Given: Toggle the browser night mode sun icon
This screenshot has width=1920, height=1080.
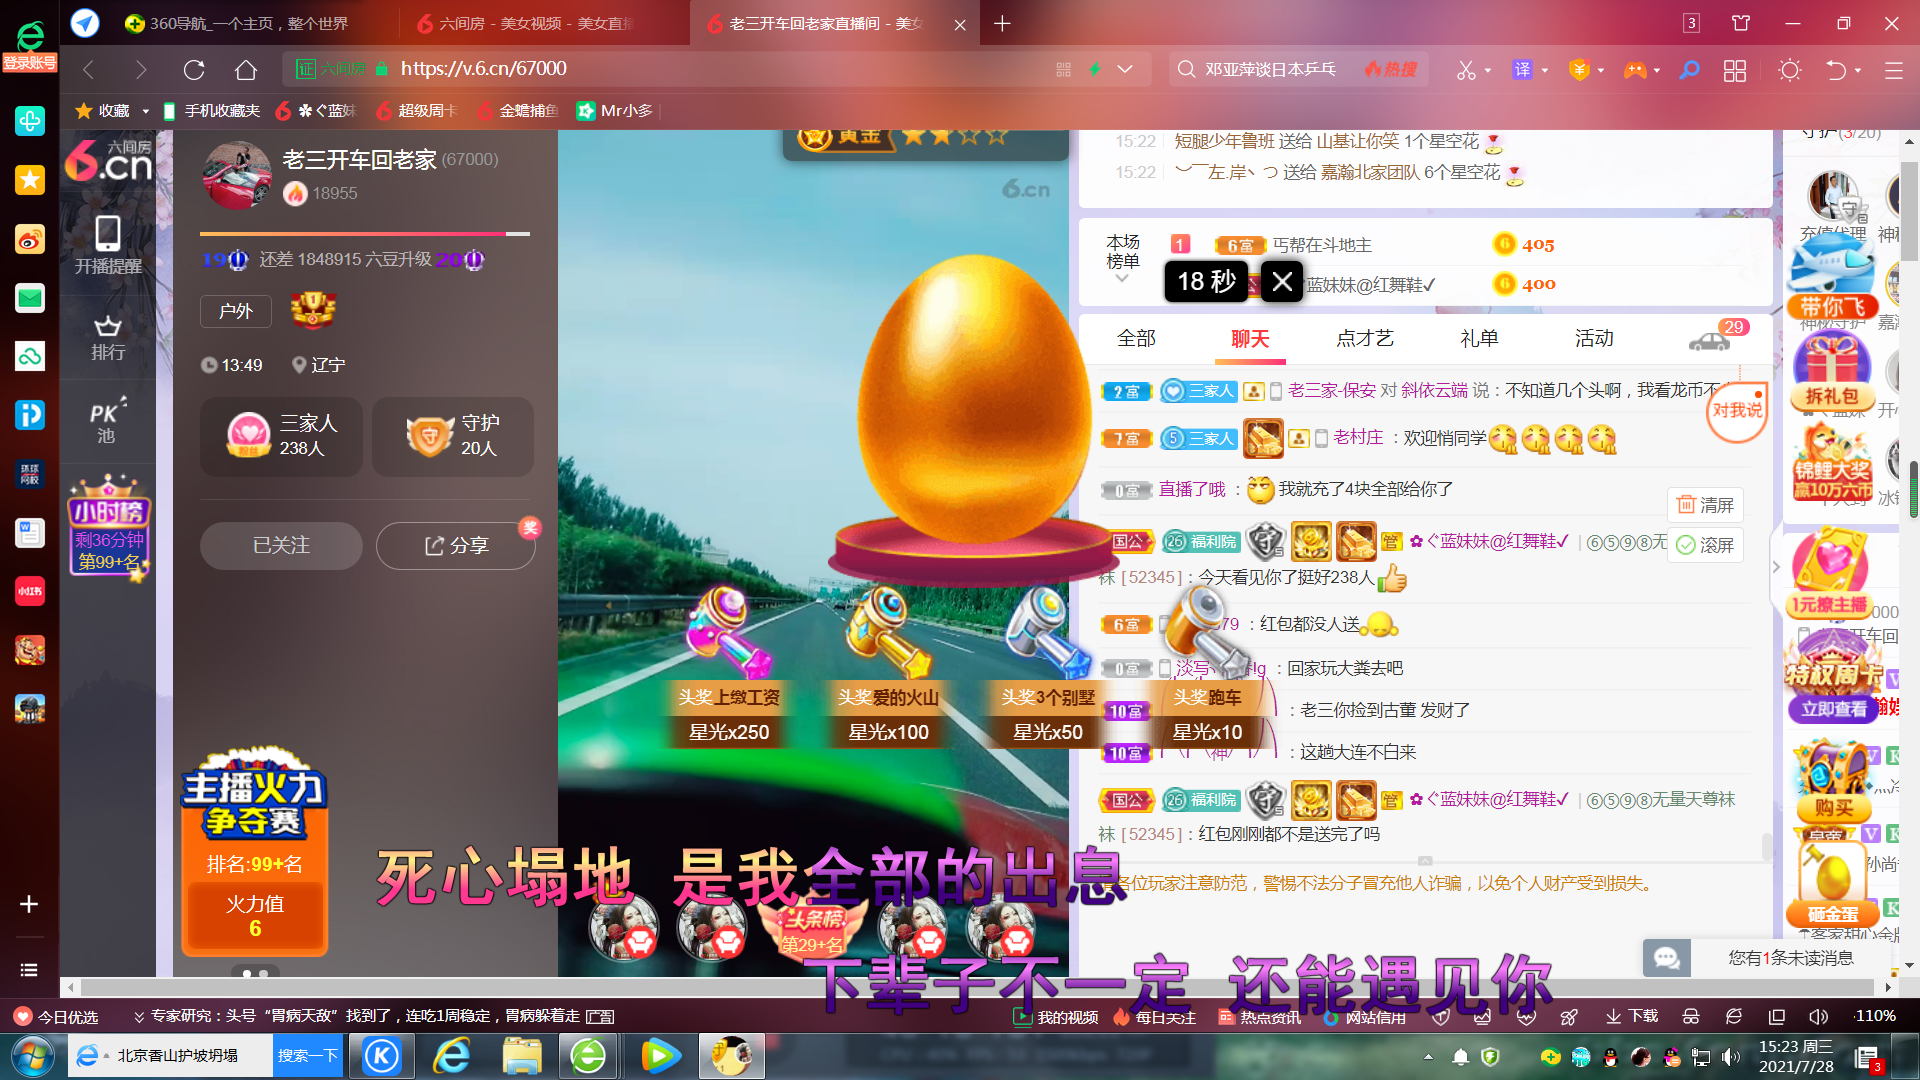Looking at the screenshot, I should click(1789, 69).
